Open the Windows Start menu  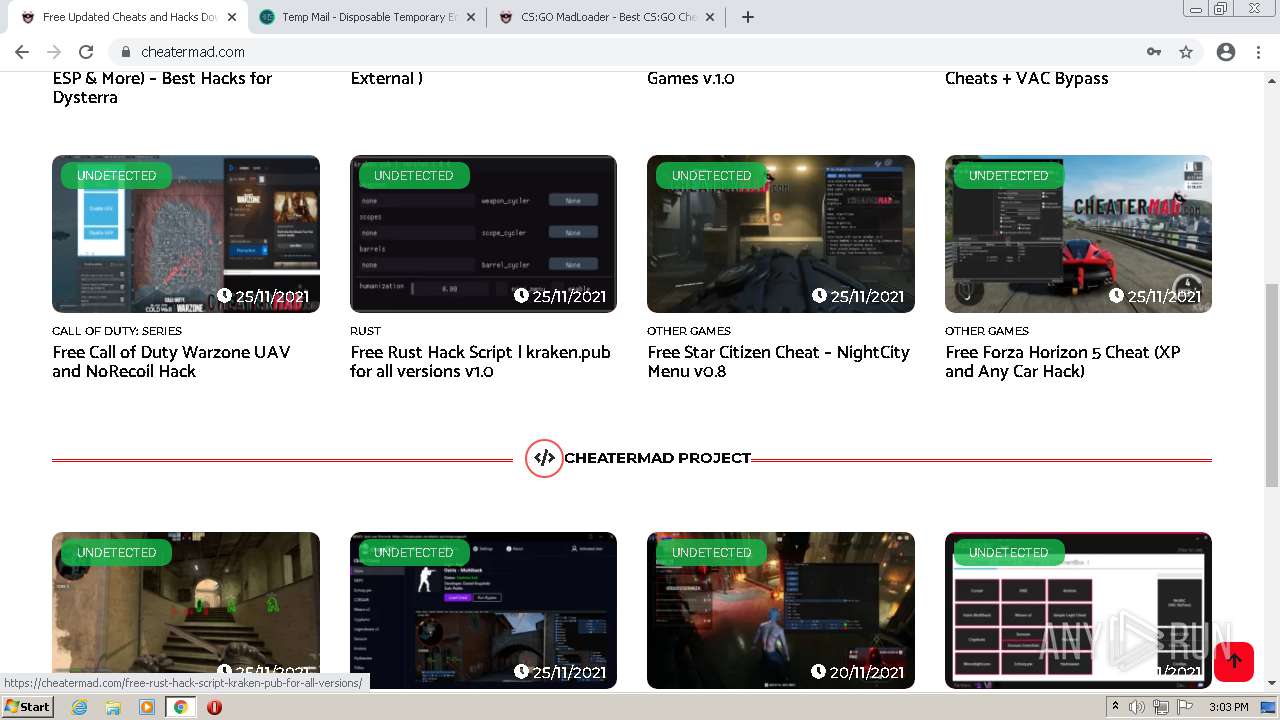[x=27, y=707]
